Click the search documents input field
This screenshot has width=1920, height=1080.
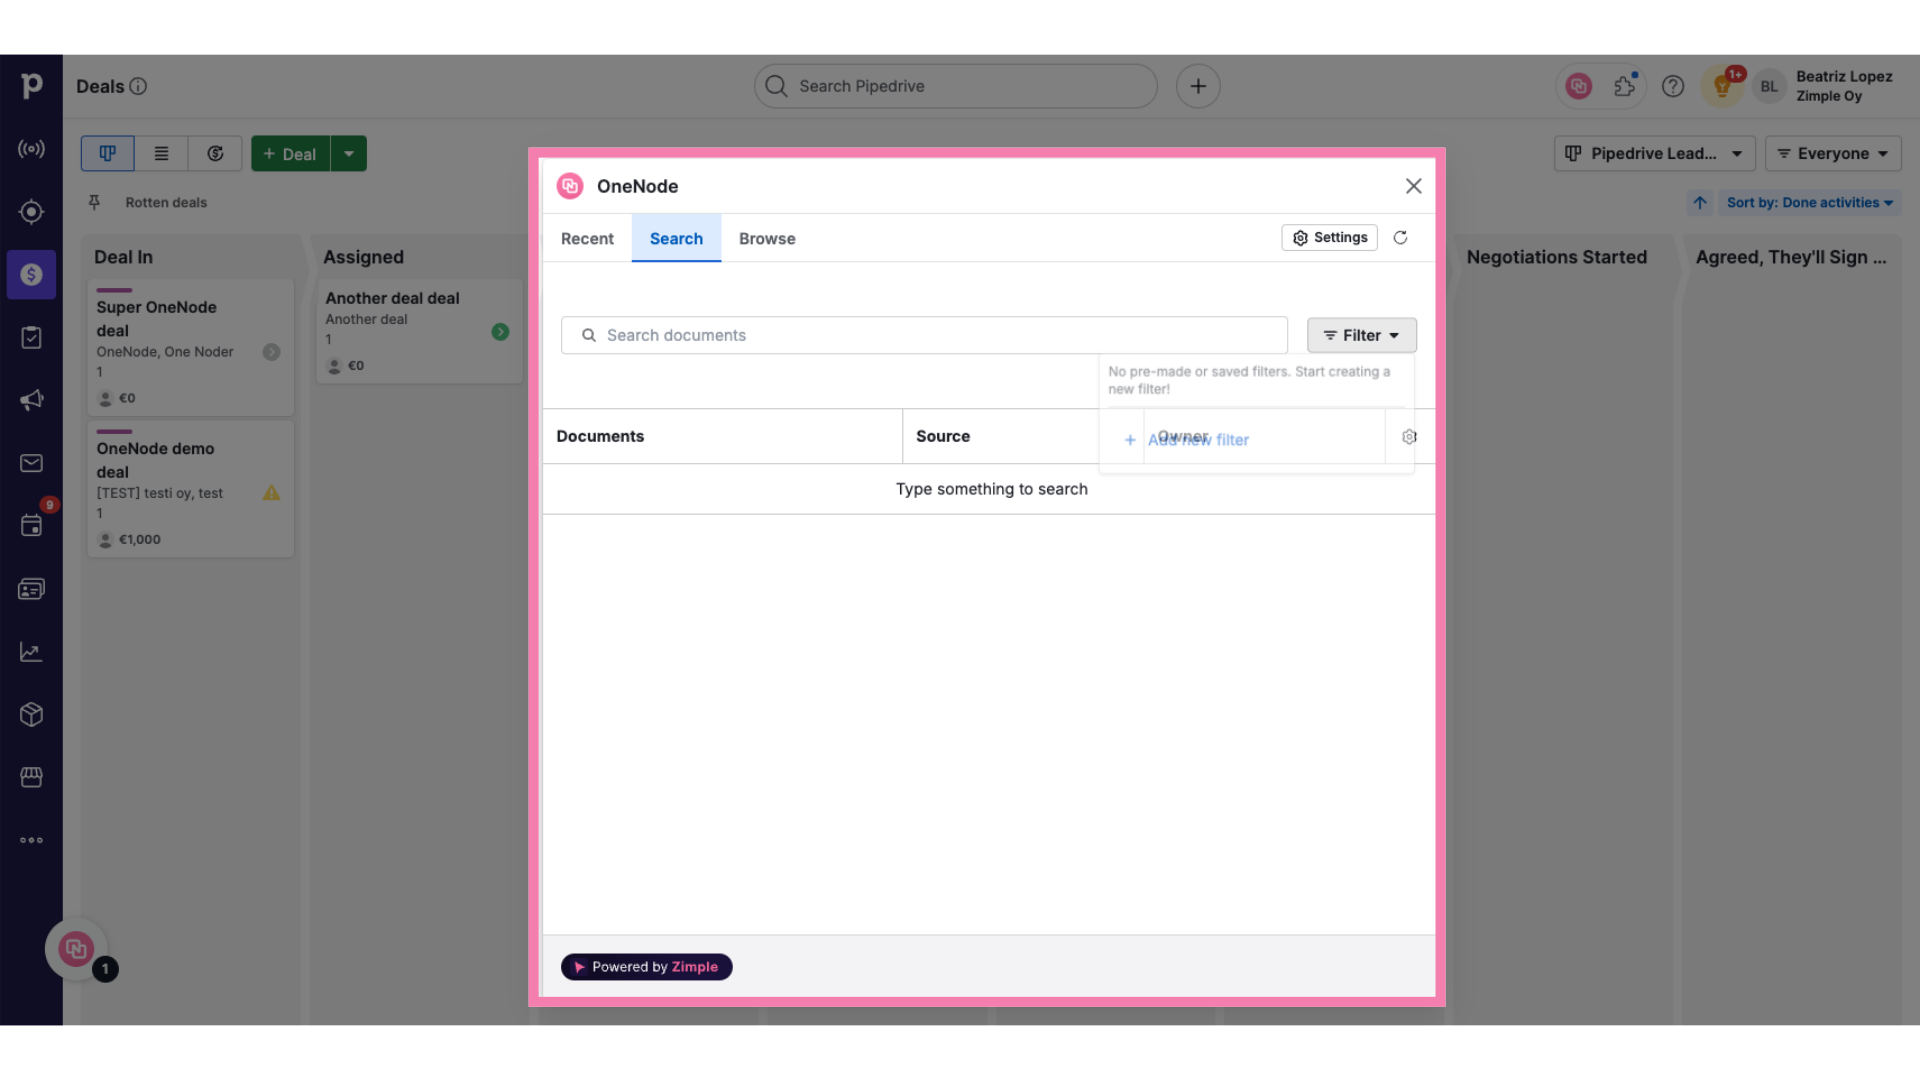pyautogui.click(x=923, y=335)
